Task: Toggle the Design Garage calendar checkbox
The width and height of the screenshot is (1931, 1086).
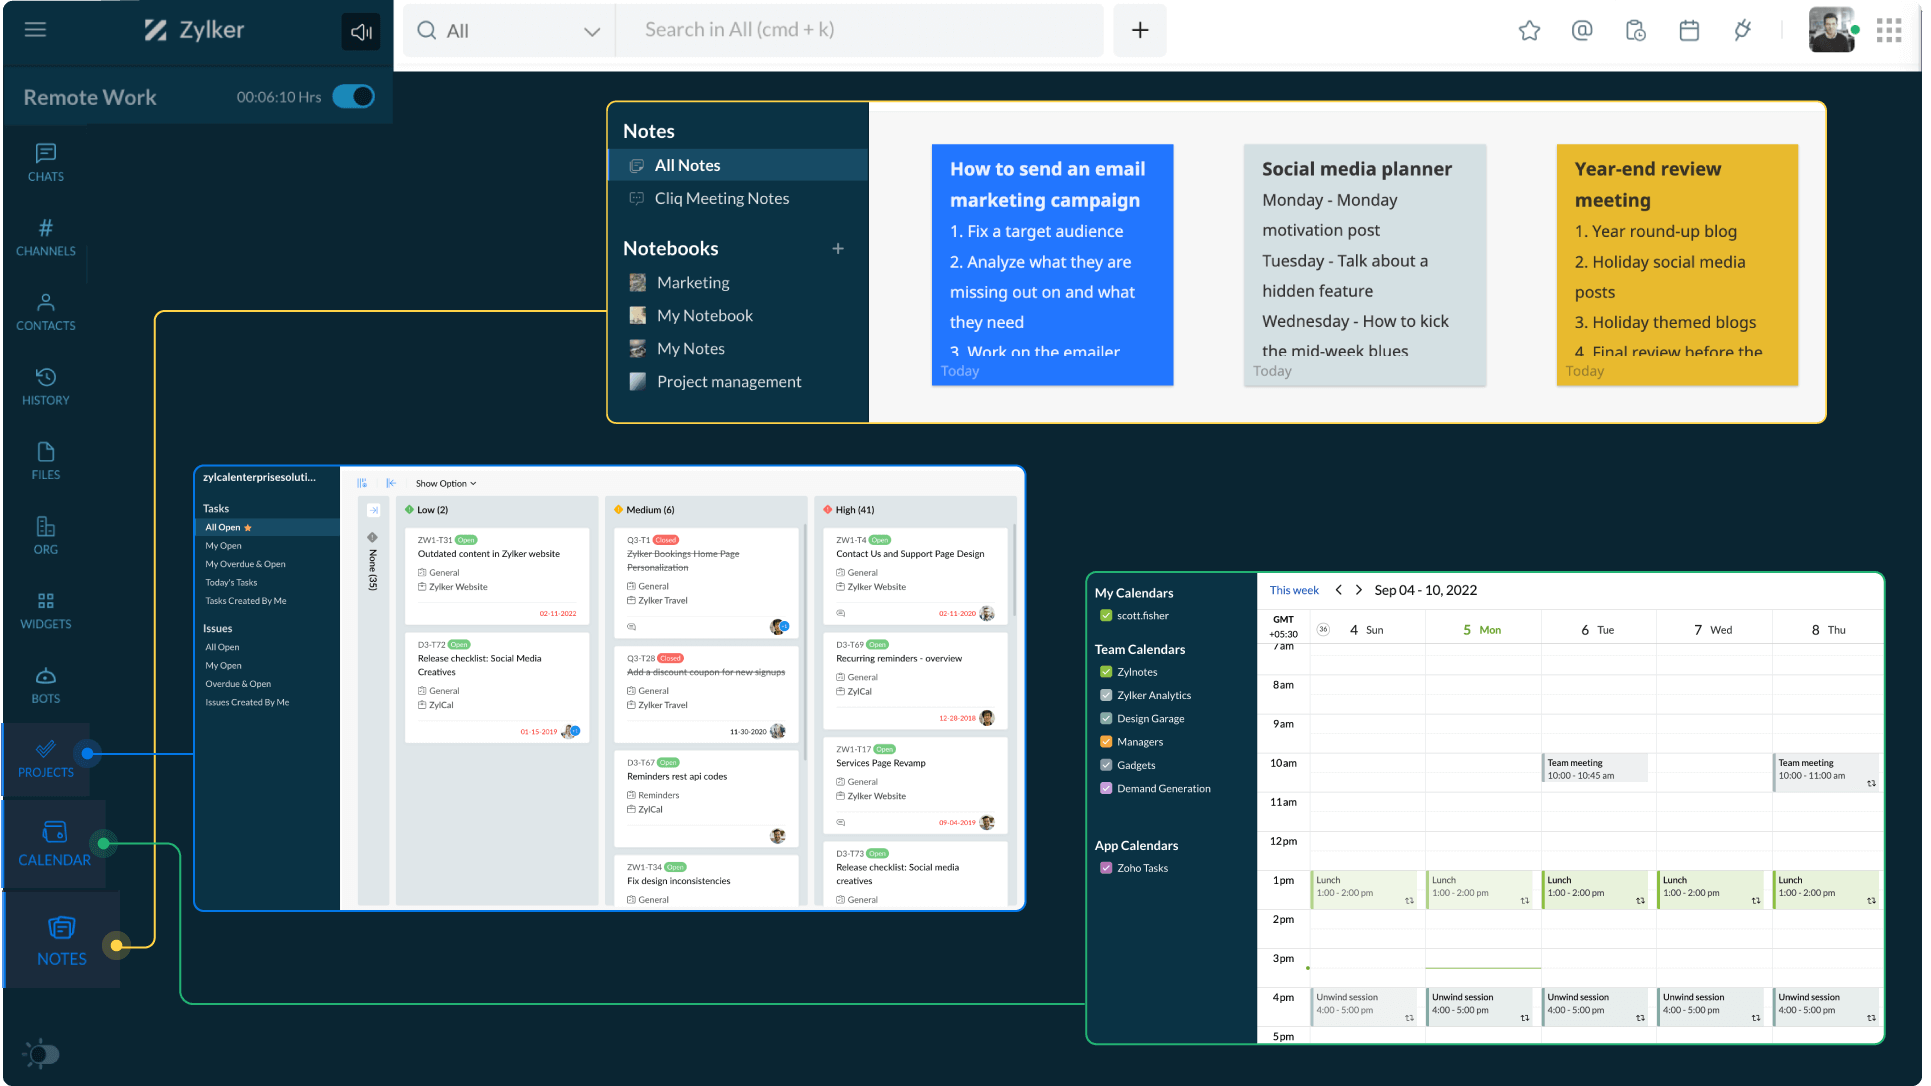Action: tap(1106, 718)
